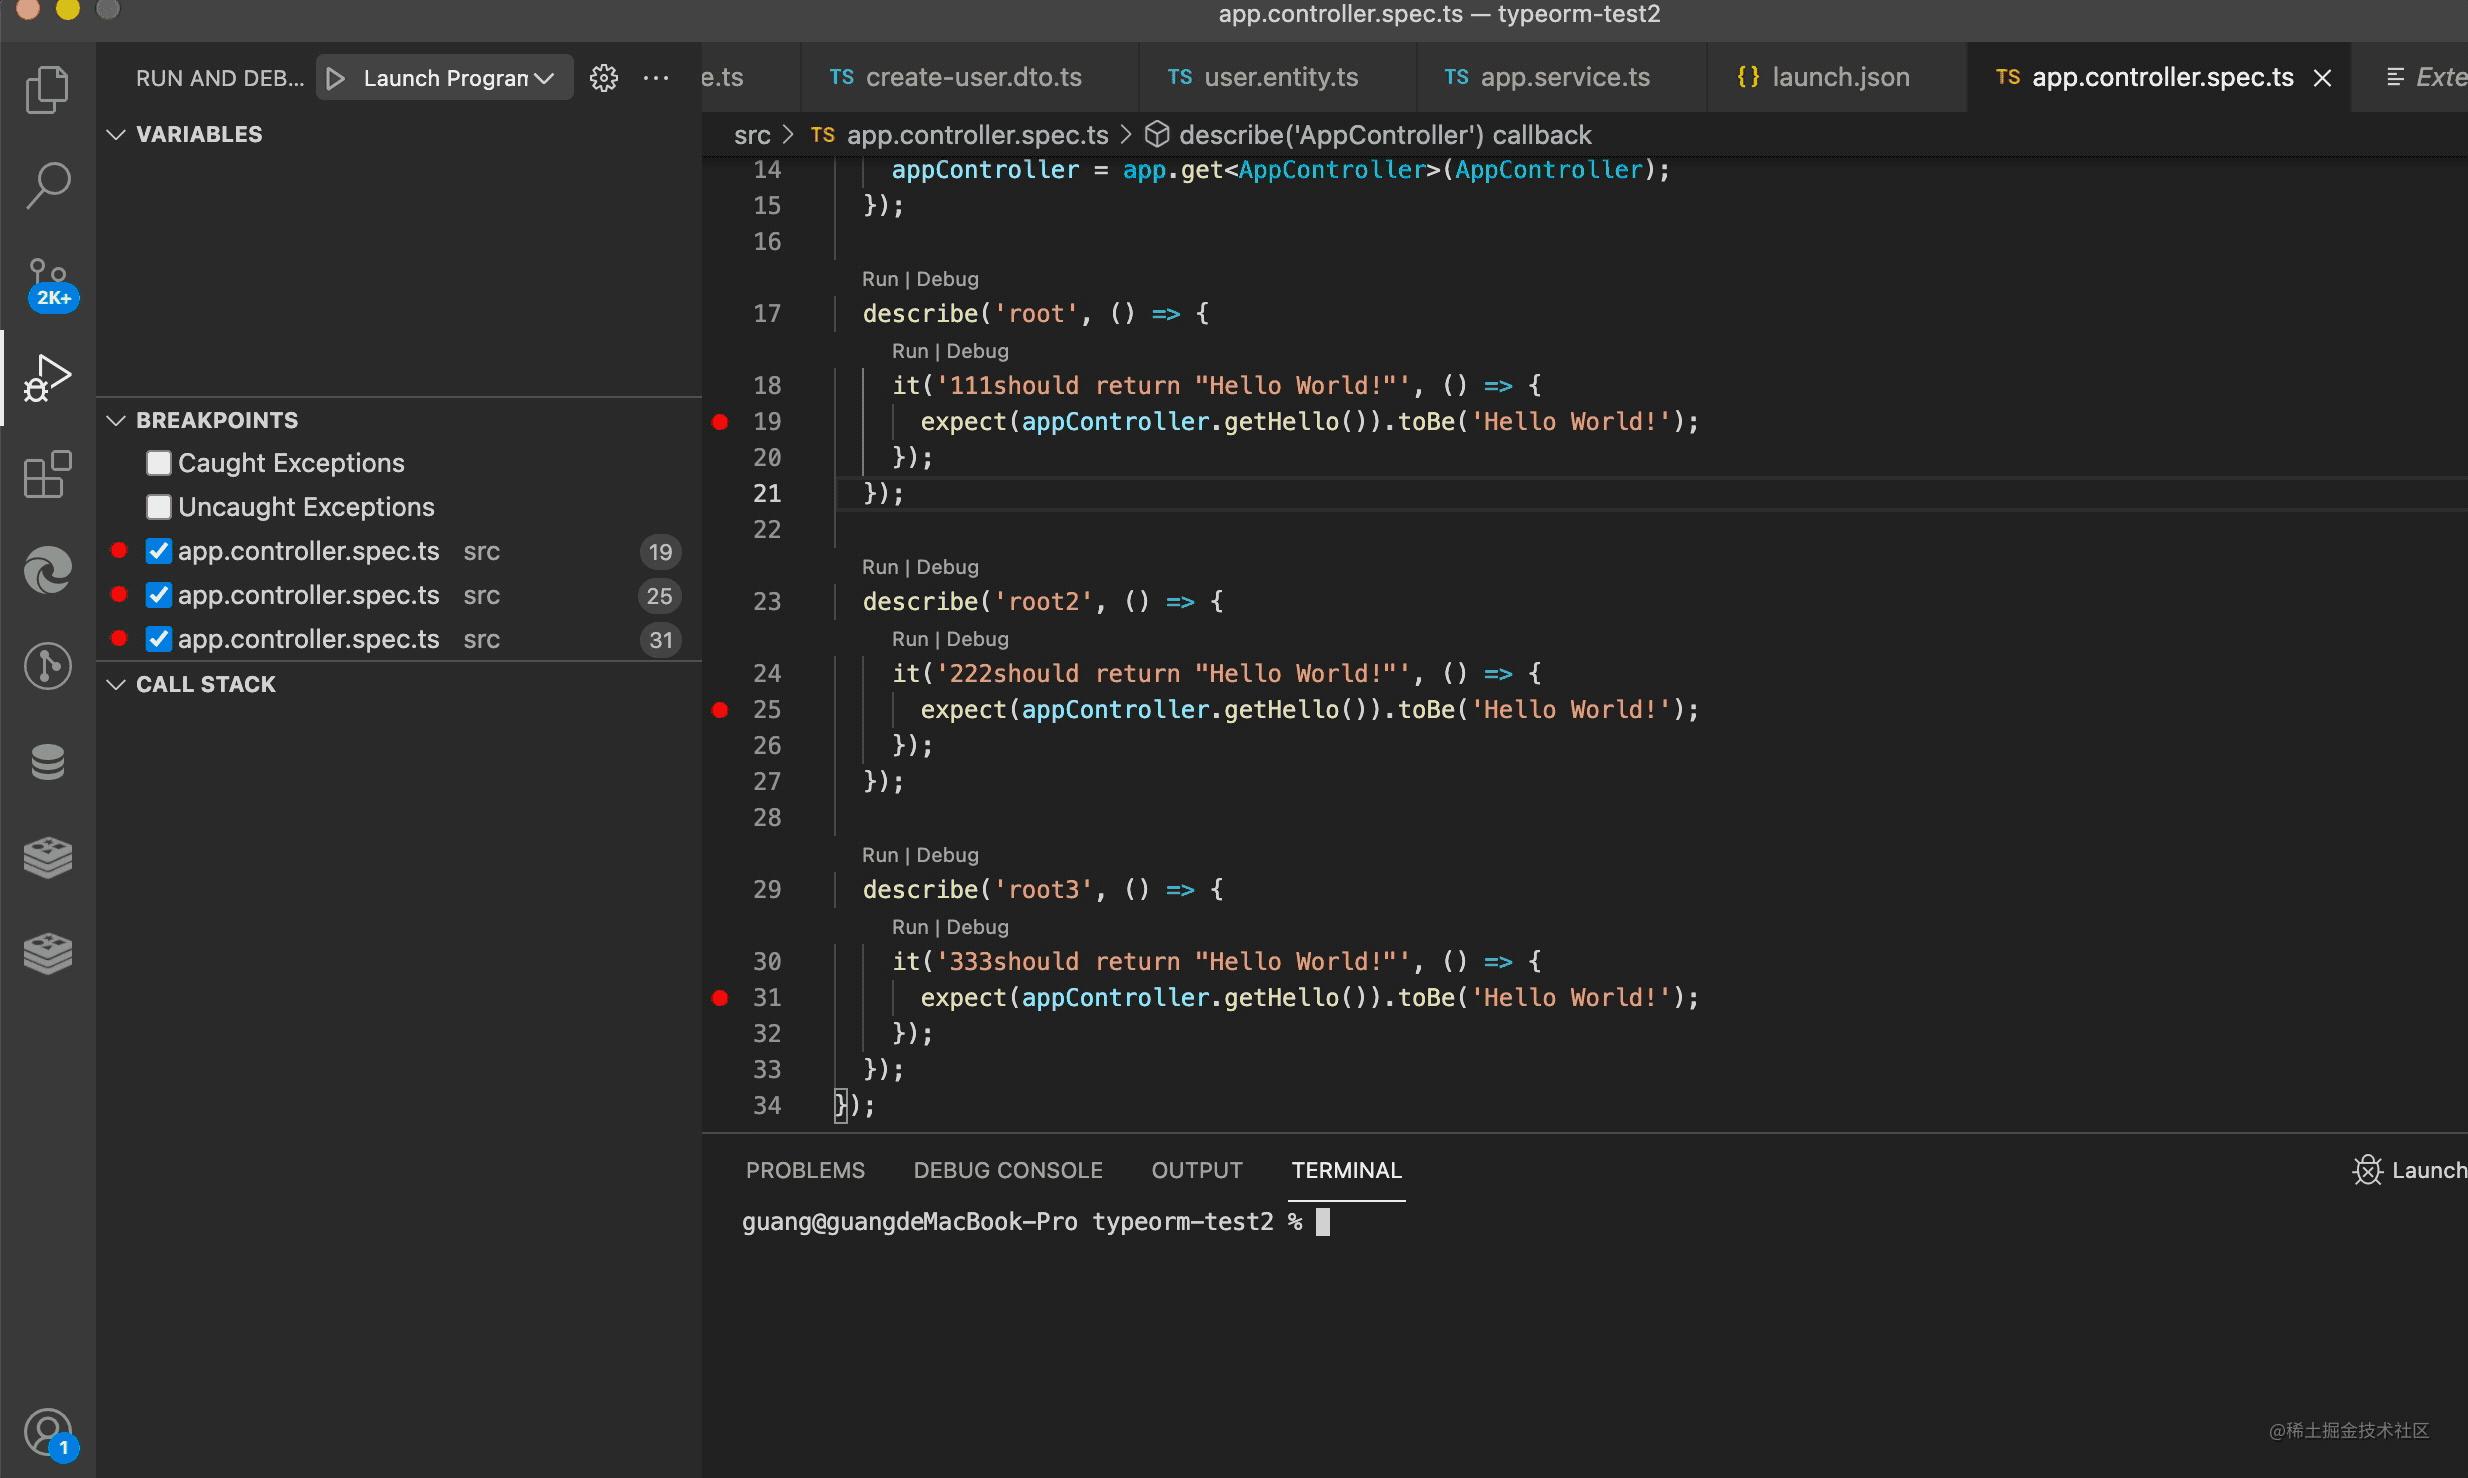Open the Search view icon

click(47, 186)
